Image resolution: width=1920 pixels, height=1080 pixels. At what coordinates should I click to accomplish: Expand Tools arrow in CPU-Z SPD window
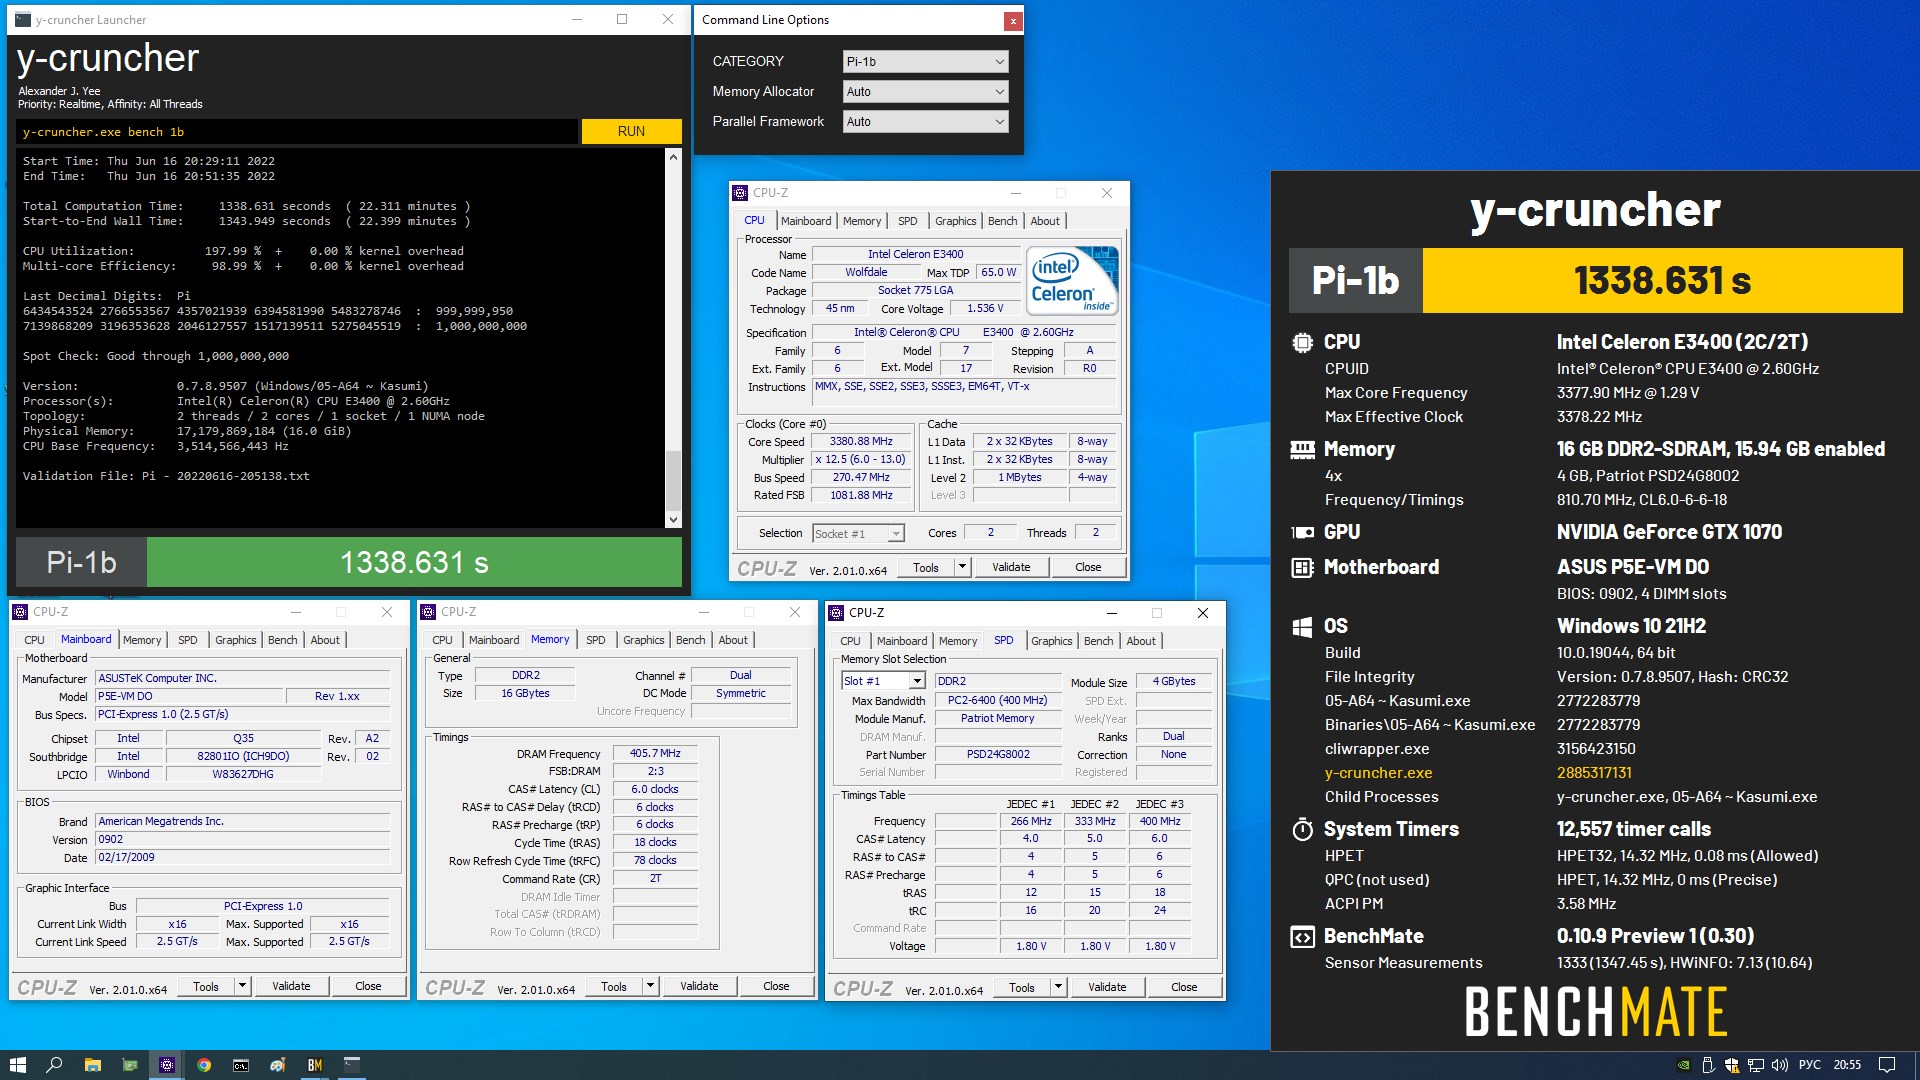(x=1058, y=987)
